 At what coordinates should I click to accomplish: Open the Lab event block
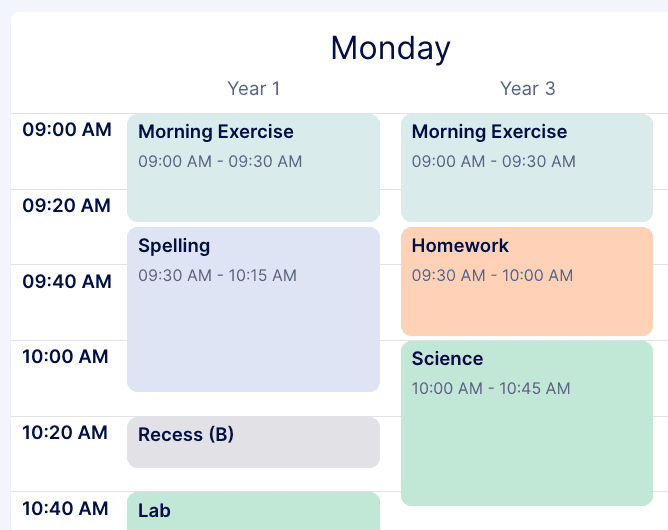253,511
